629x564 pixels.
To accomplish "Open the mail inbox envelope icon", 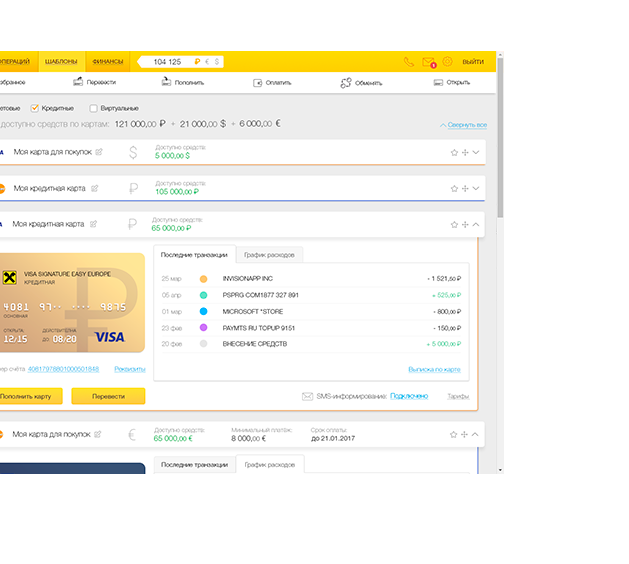I will pyautogui.click(x=428, y=62).
